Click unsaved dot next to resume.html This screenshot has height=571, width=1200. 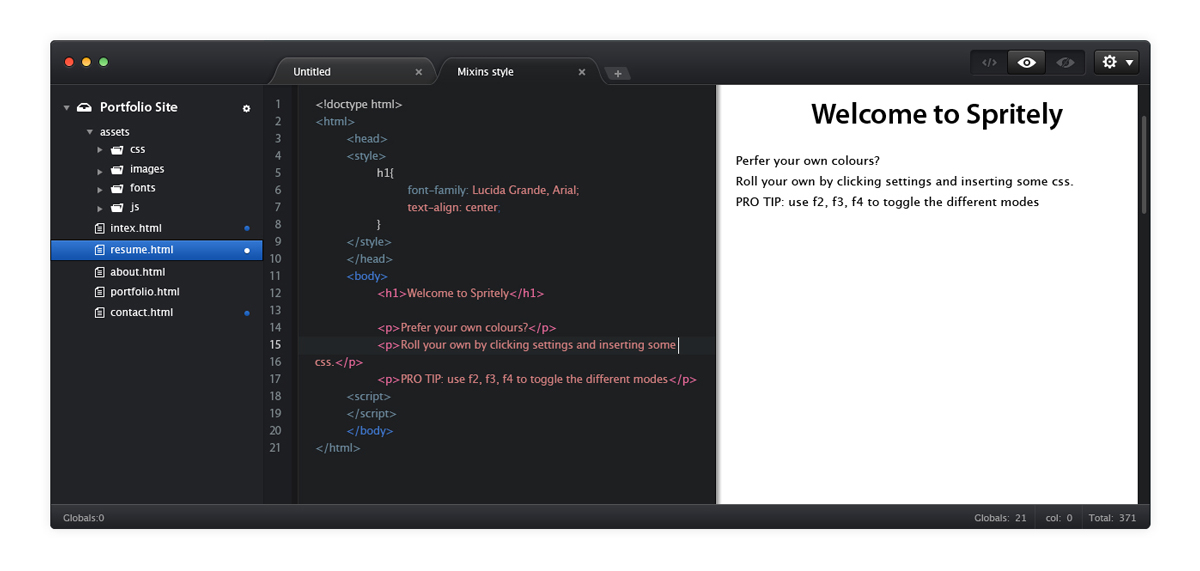click(x=247, y=250)
